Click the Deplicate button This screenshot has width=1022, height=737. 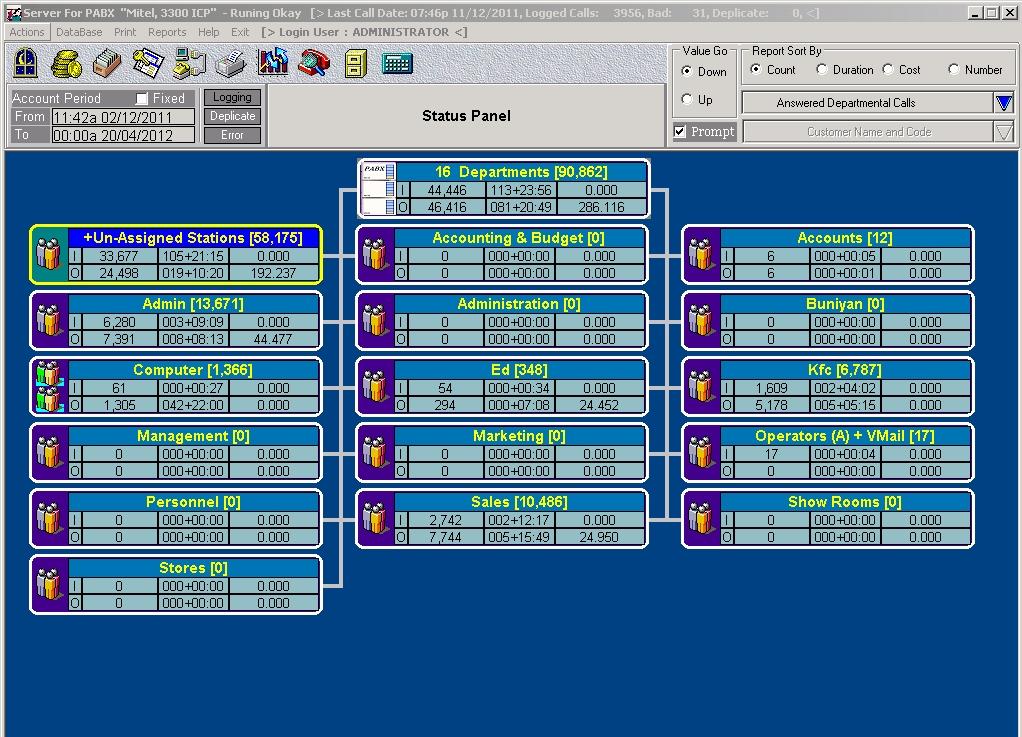[x=232, y=116]
